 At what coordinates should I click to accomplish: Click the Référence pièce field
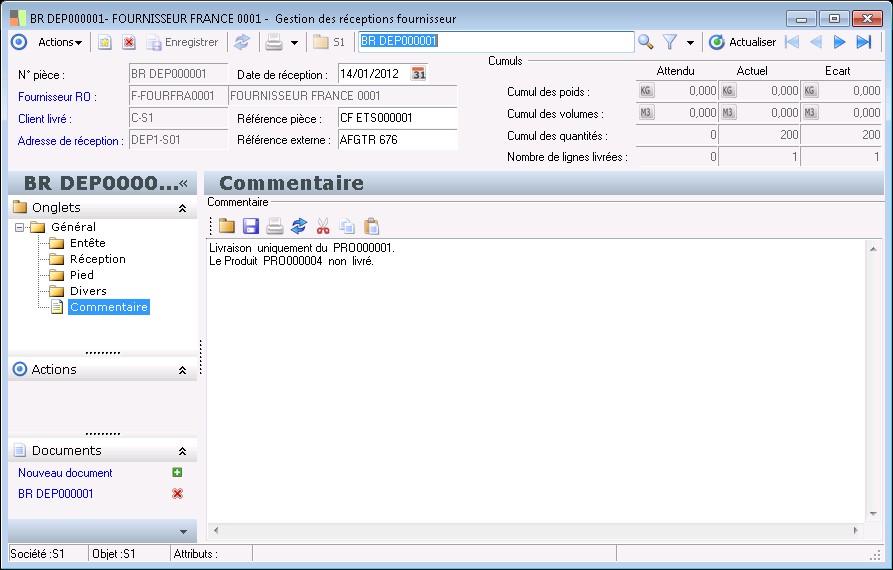(x=398, y=118)
